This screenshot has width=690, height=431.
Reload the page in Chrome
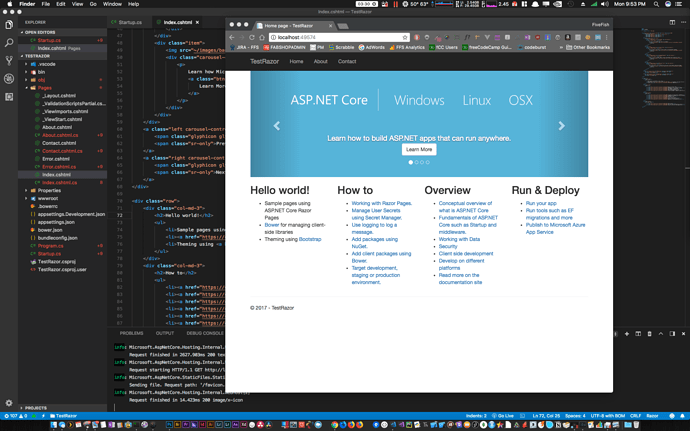tap(252, 37)
